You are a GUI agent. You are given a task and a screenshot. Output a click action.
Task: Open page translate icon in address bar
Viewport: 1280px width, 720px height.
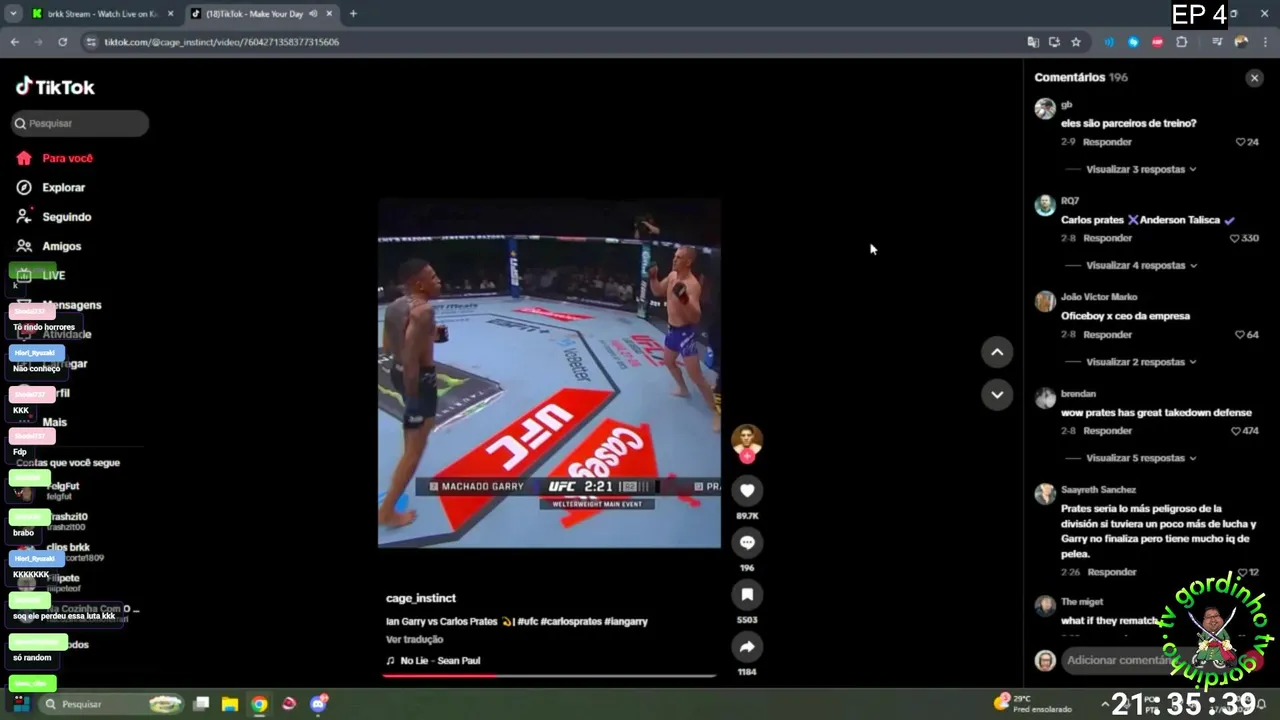click(1033, 42)
